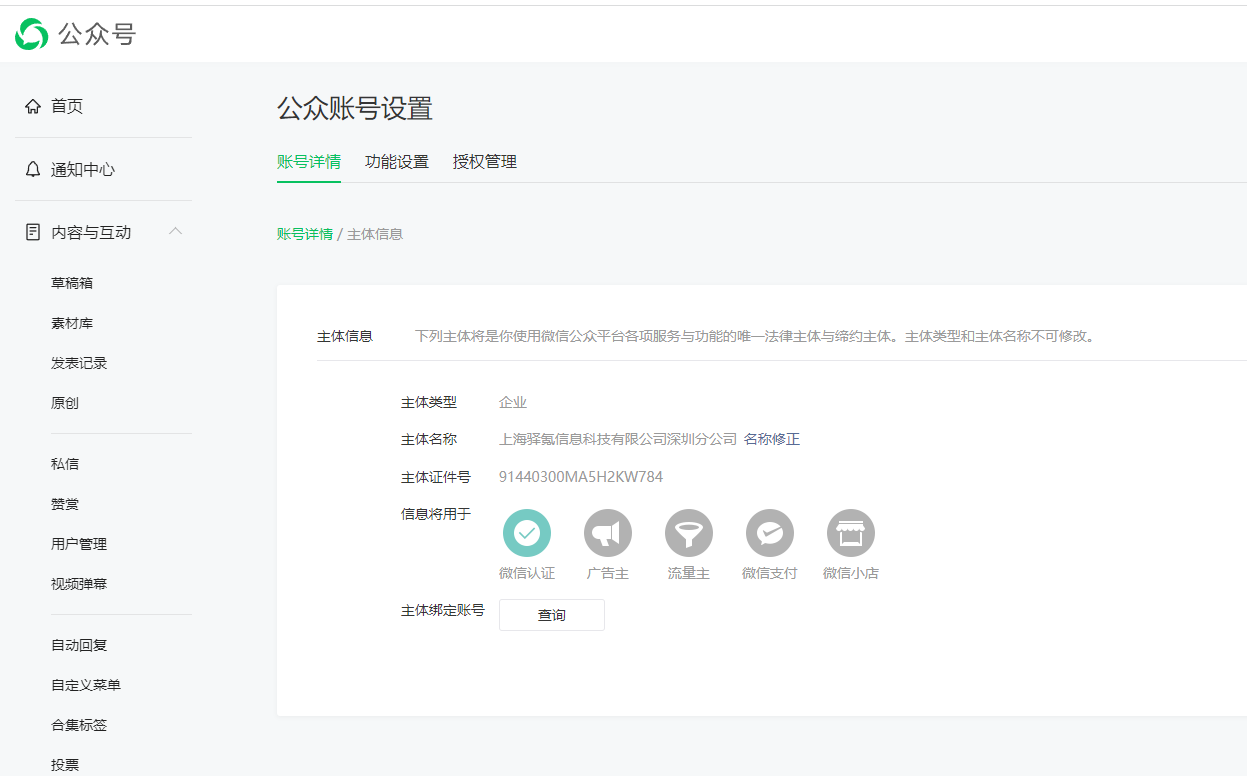
Task: Open 私信 in the sidebar
Action: 65,464
